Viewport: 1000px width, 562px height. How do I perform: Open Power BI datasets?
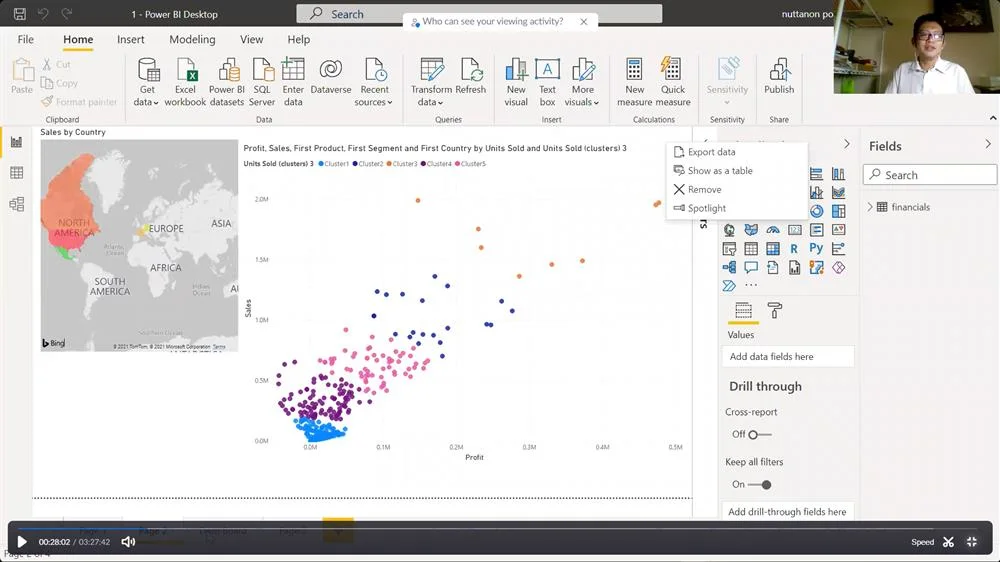pos(227,82)
